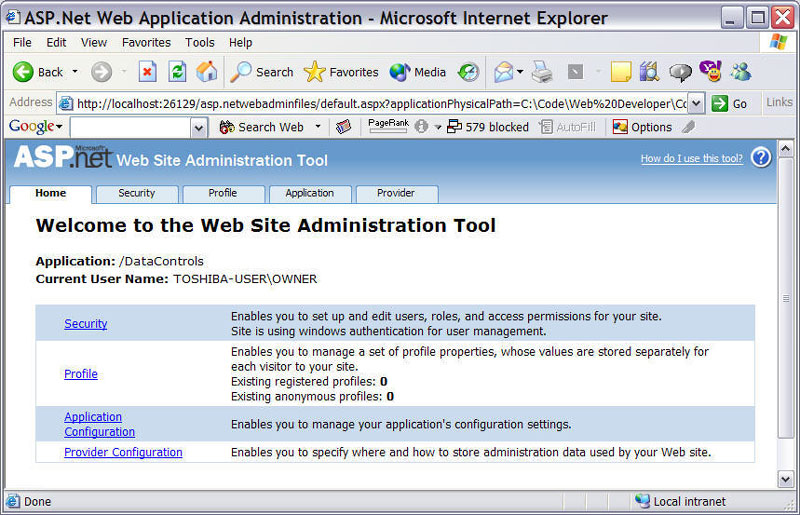Go to the Home page house icon
800x515 pixels.
(x=207, y=72)
